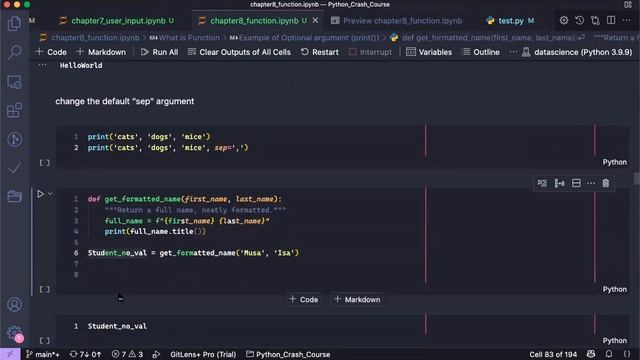
Task: Click the run and debug icon in status bar
Action: tap(156, 354)
